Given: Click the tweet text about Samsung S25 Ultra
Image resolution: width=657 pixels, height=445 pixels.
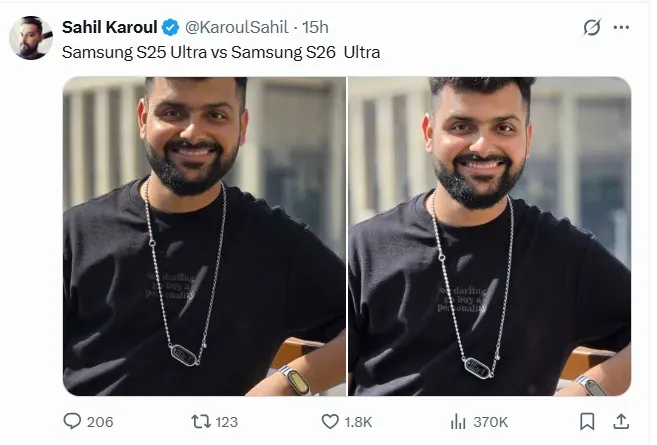Looking at the screenshot, I should point(221,51).
